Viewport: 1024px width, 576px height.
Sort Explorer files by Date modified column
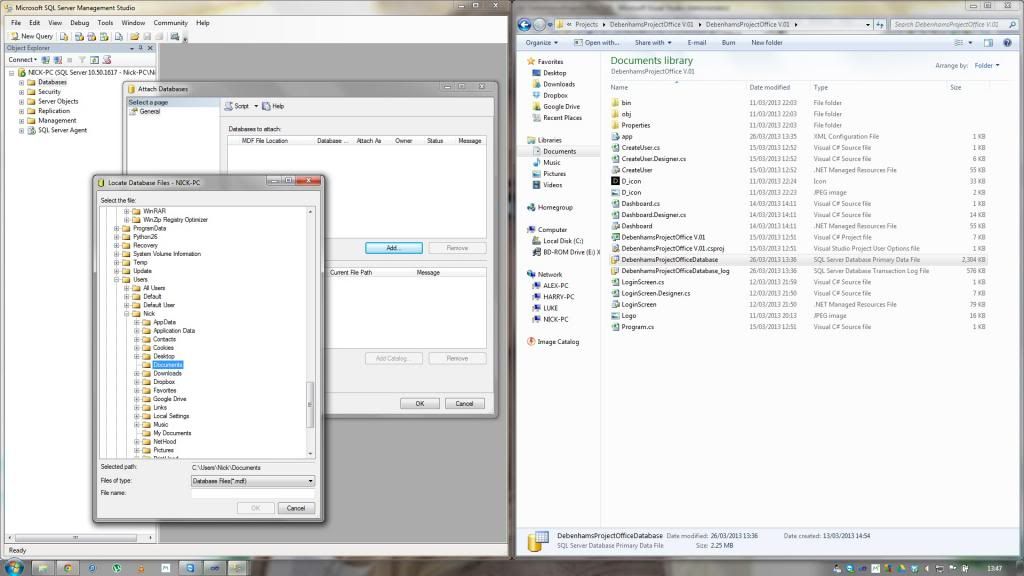(x=769, y=88)
